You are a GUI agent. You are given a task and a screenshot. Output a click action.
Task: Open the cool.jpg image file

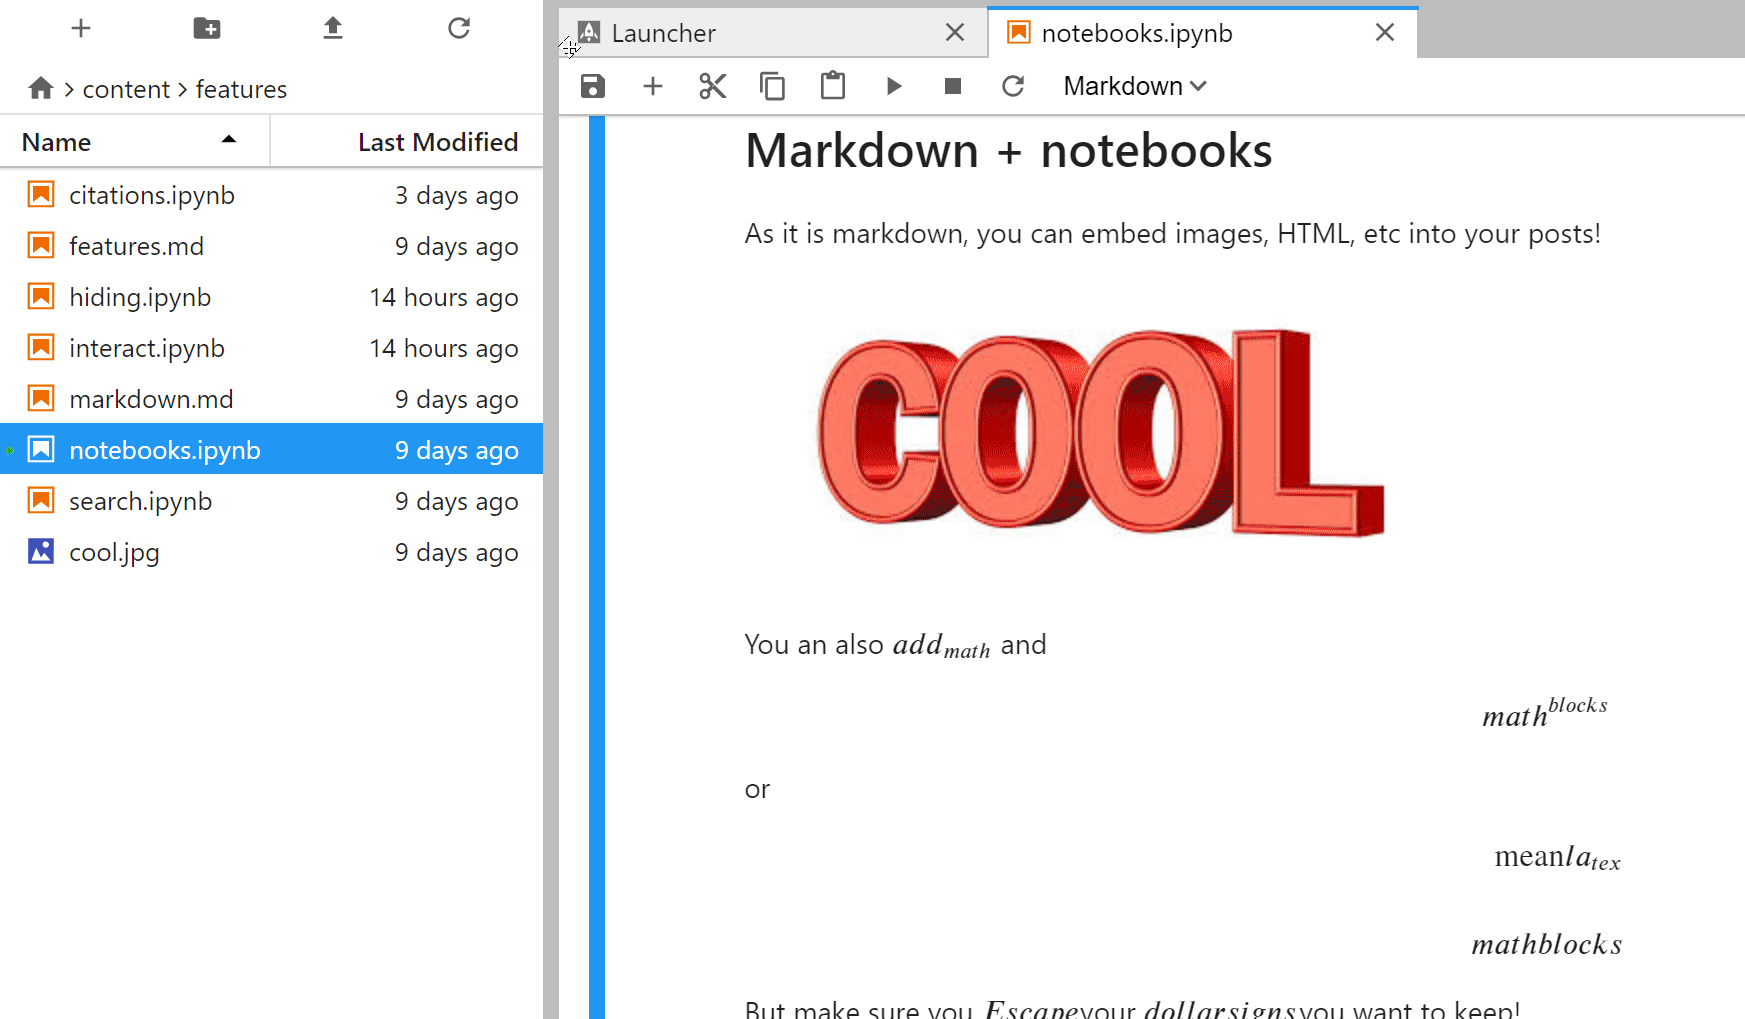coord(113,551)
